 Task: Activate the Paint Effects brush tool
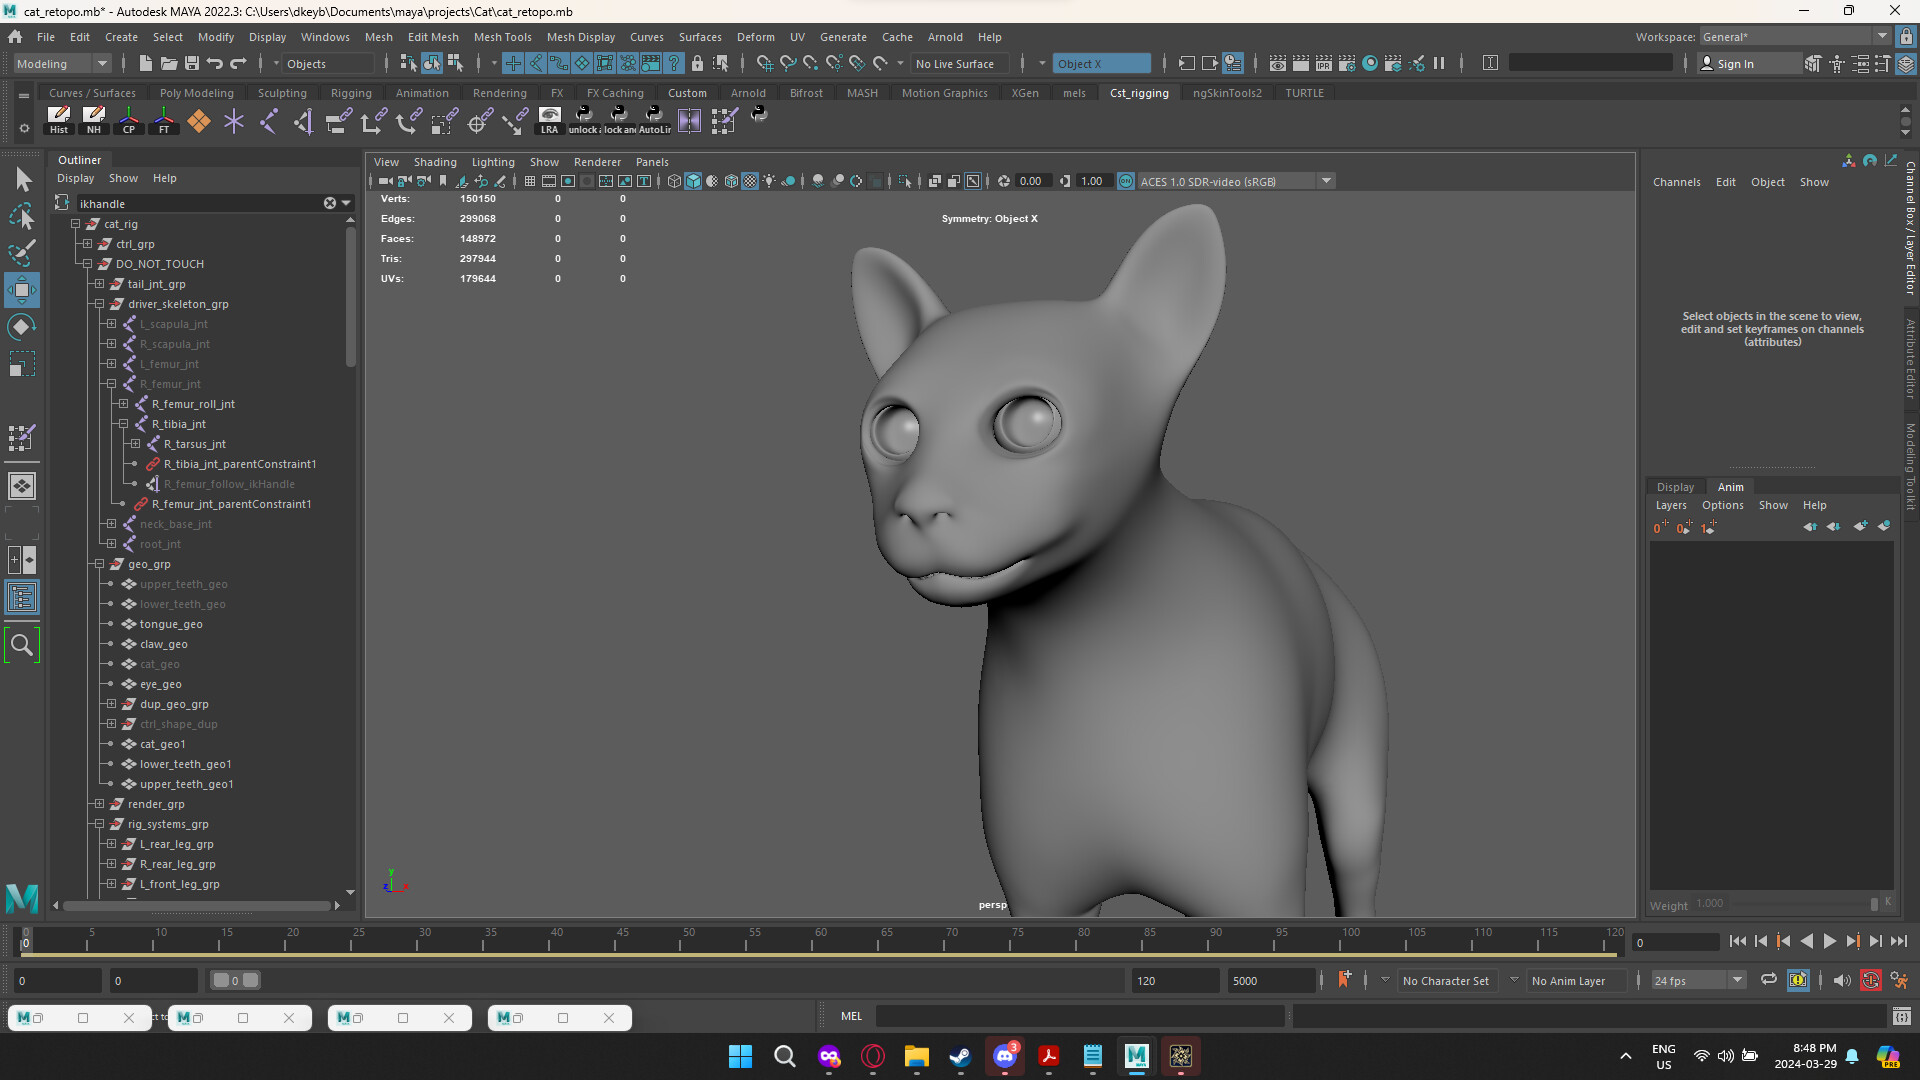pyautogui.click(x=21, y=254)
